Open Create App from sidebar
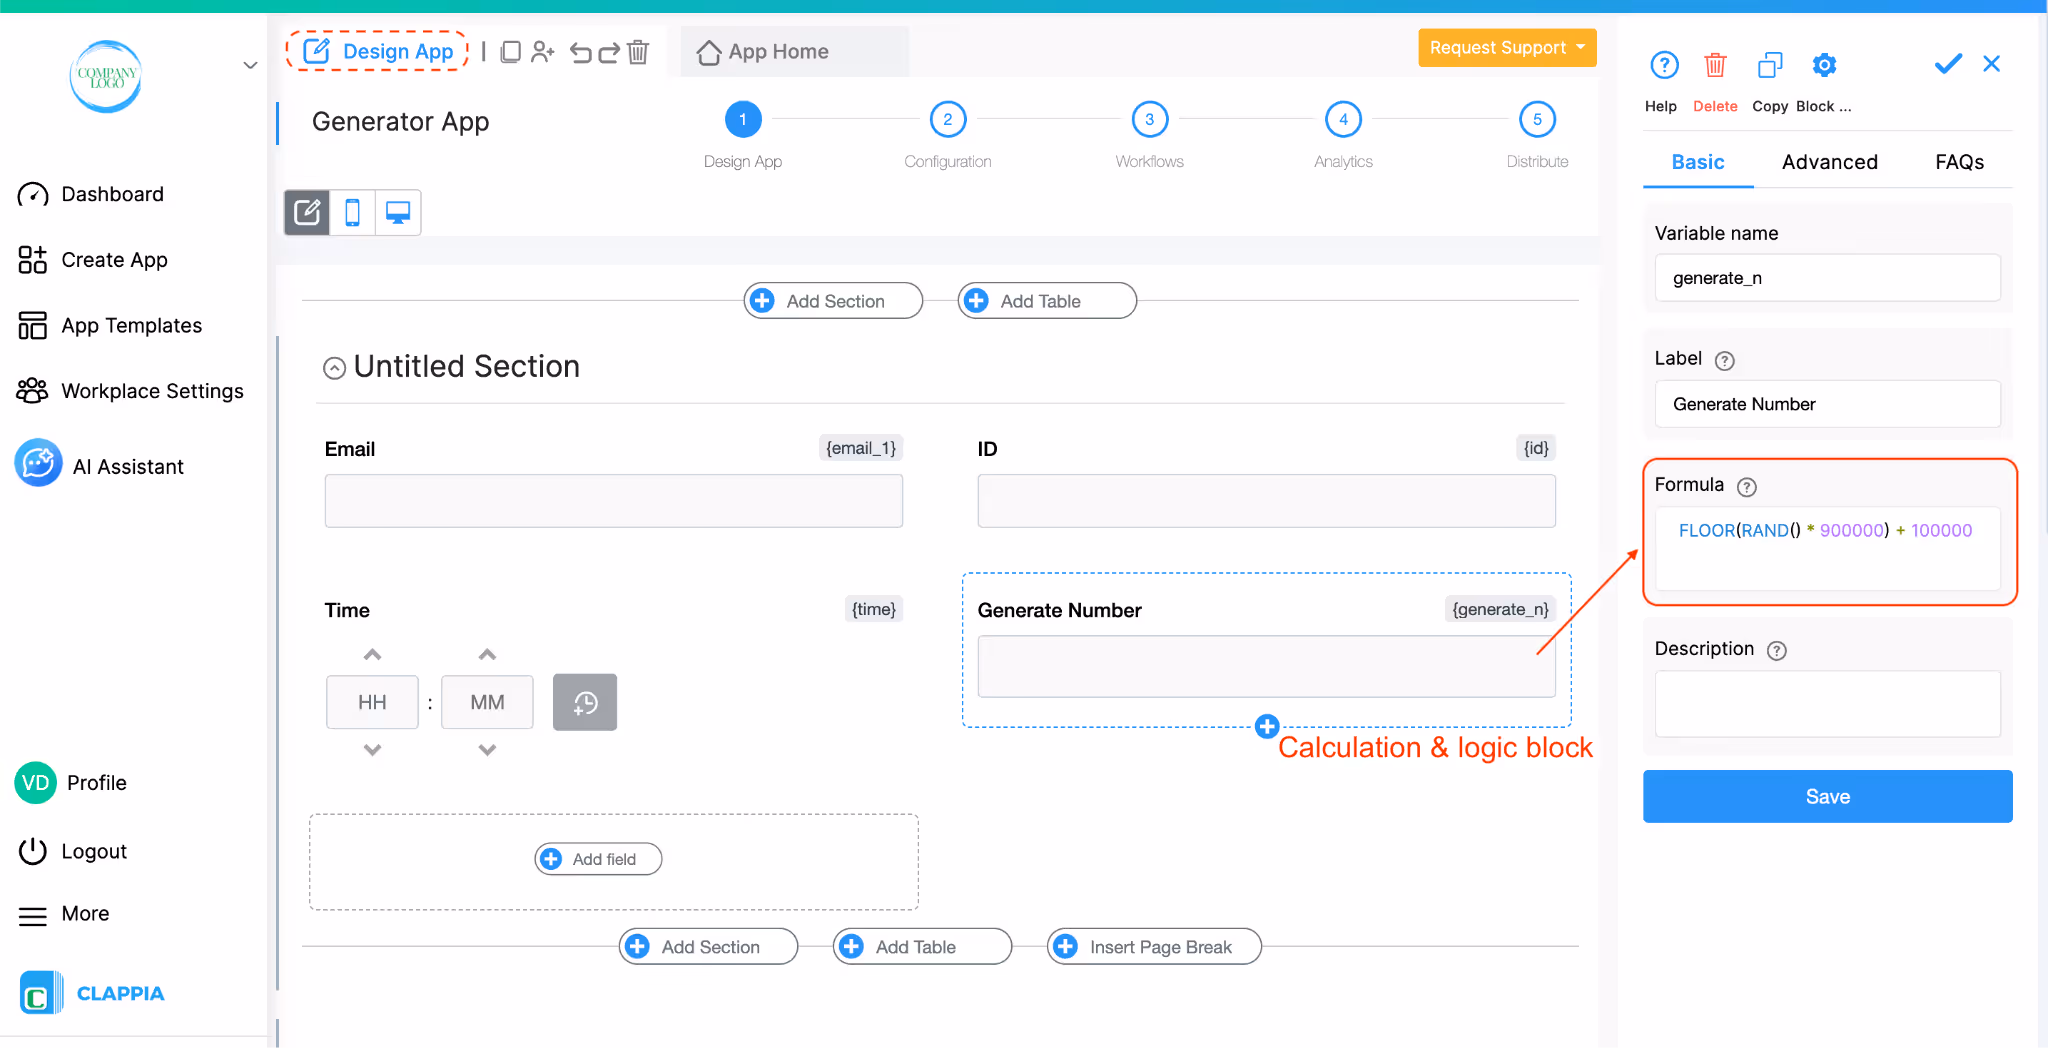Screen dimensions: 2048x1048 click(x=93, y=260)
